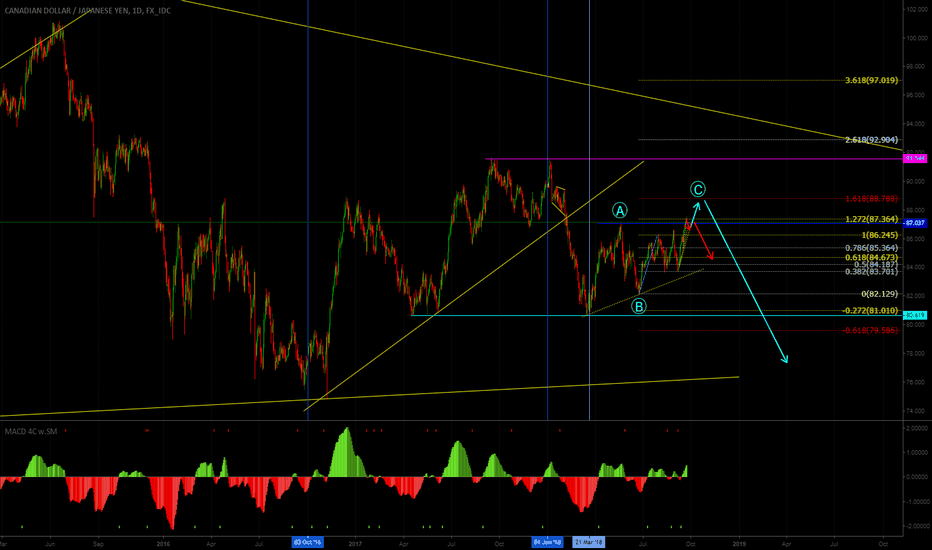Image resolution: width=932 pixels, height=550 pixels.
Task: Select the MACD 4C w.SM indicator label
Action: 31,431
